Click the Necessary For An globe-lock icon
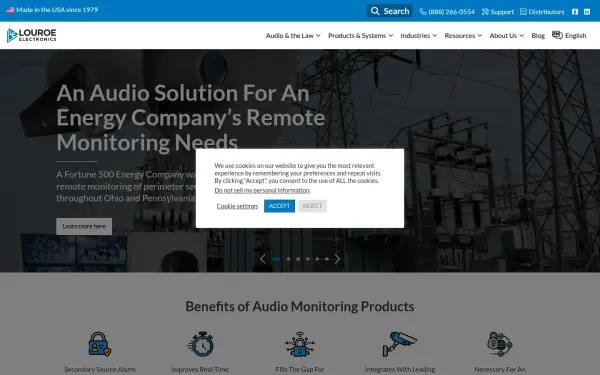 click(x=500, y=344)
